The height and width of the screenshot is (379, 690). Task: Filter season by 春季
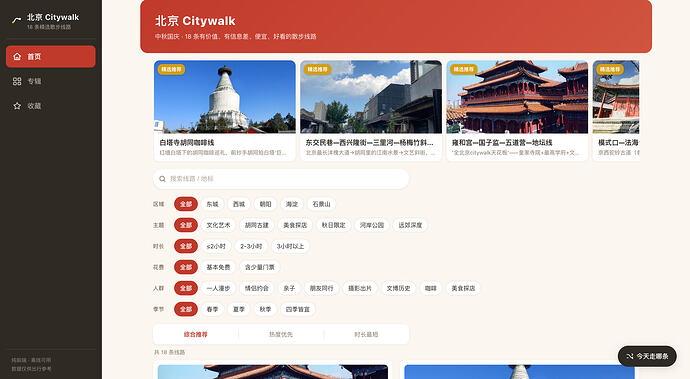[x=213, y=309]
